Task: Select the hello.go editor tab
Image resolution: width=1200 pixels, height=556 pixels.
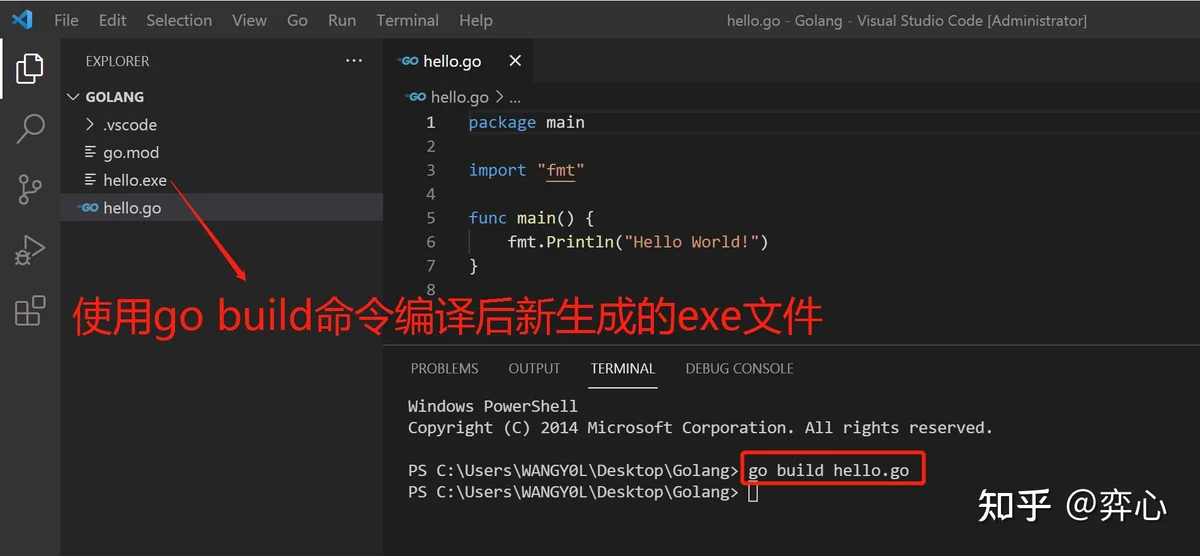Action: click(x=459, y=61)
